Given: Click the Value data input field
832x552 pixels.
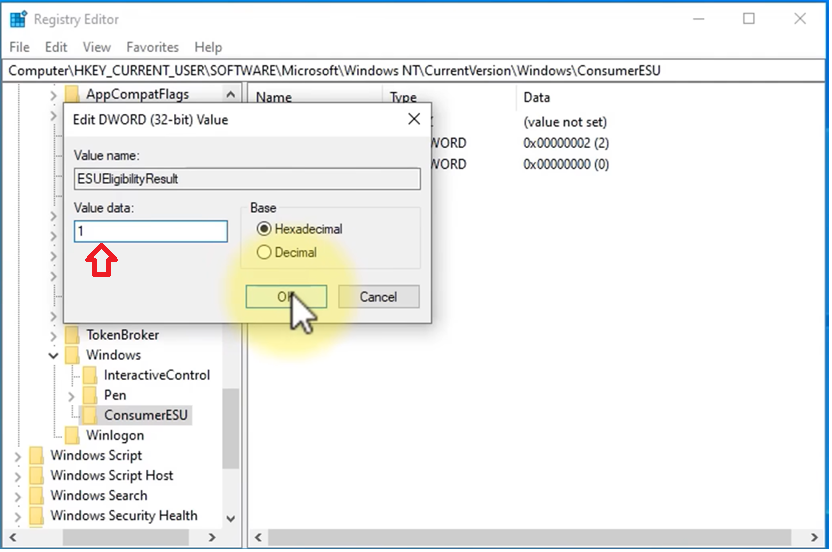Looking at the screenshot, I should click(x=151, y=231).
